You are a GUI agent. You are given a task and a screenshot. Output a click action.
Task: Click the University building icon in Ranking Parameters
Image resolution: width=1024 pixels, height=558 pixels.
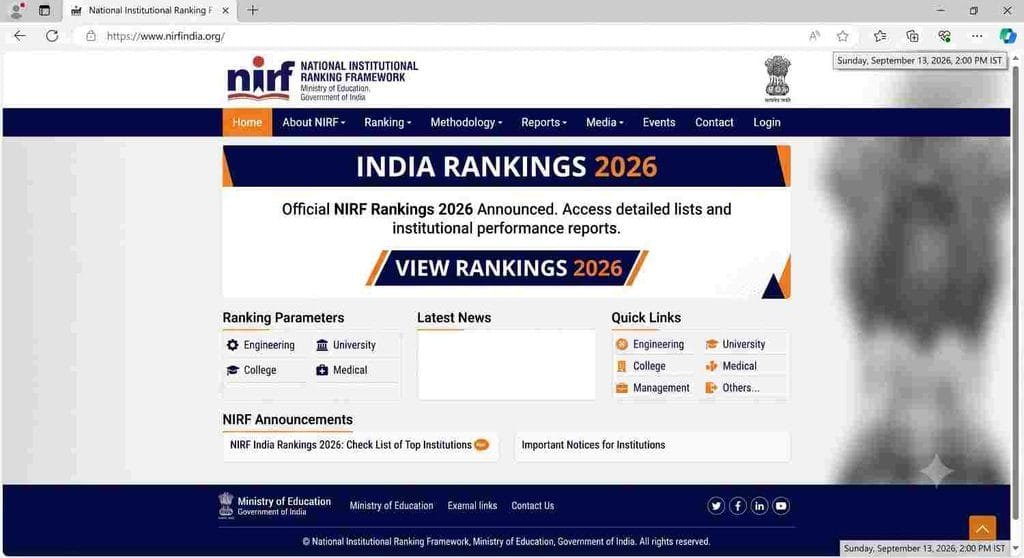322,345
